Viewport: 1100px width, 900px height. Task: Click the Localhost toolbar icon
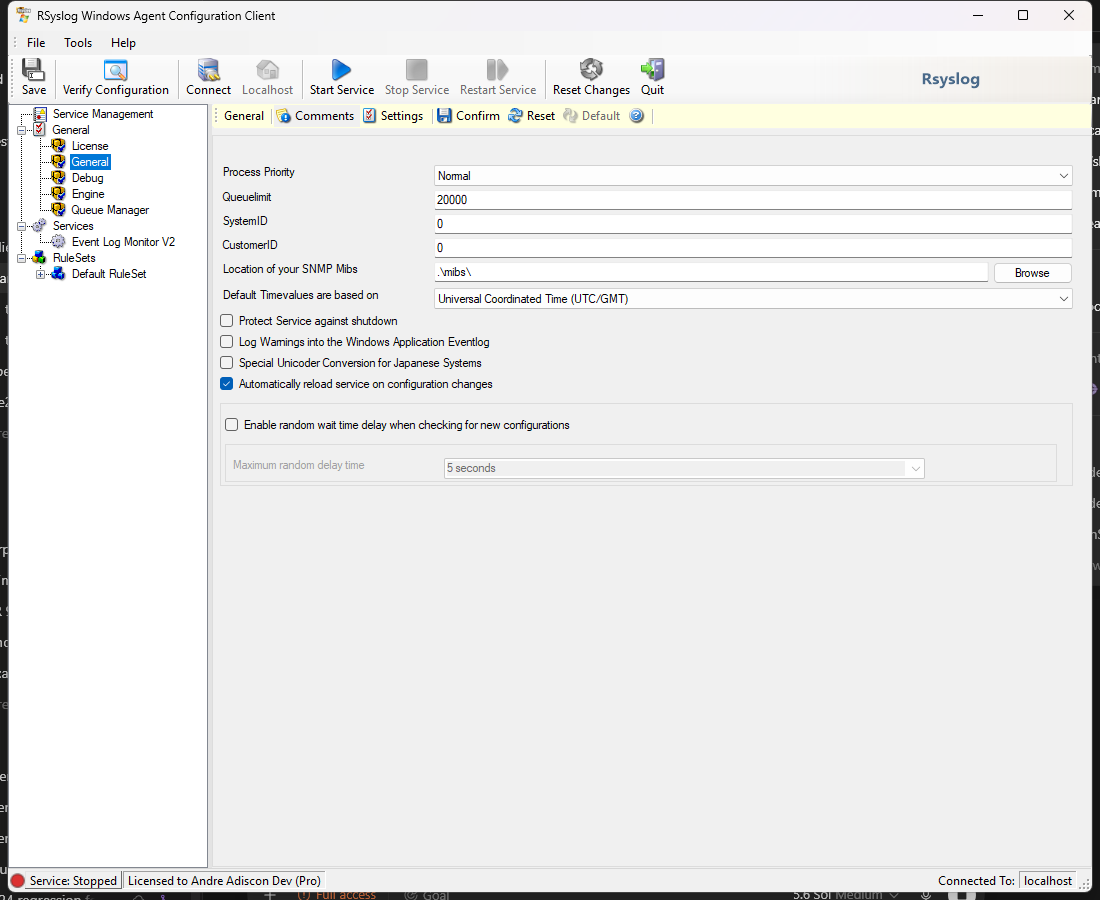point(267,70)
